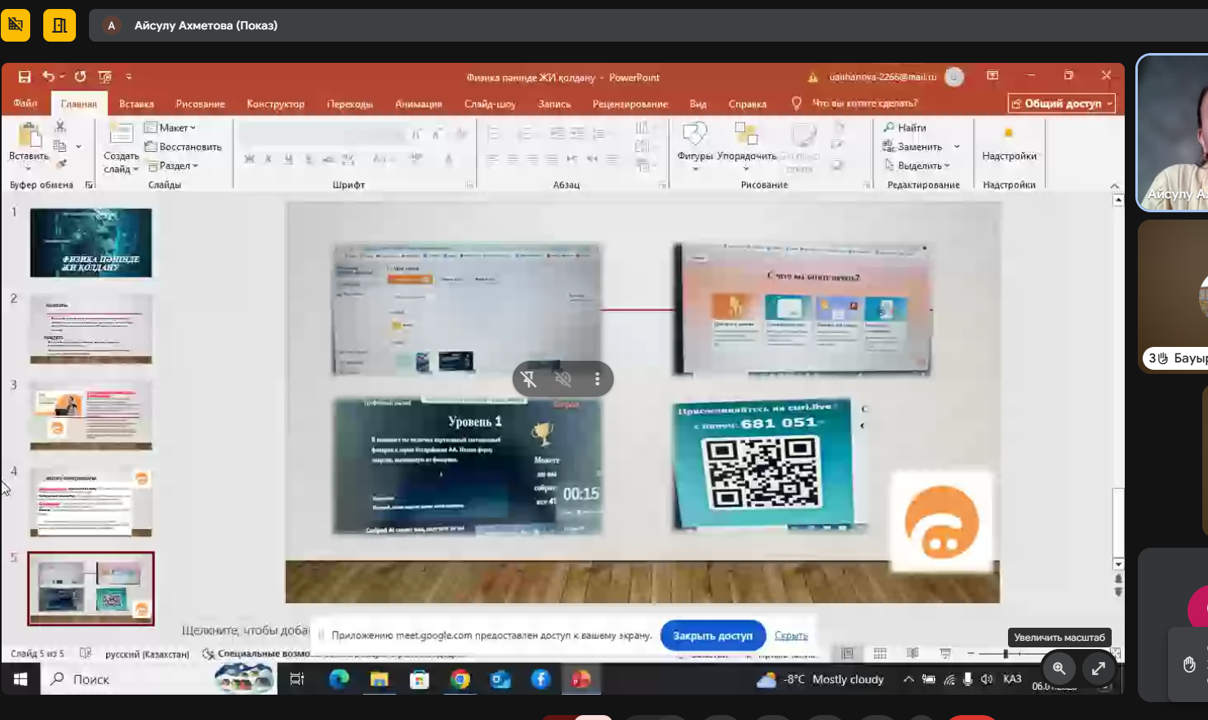Toggle pin on the shared screen overlay

coord(529,379)
